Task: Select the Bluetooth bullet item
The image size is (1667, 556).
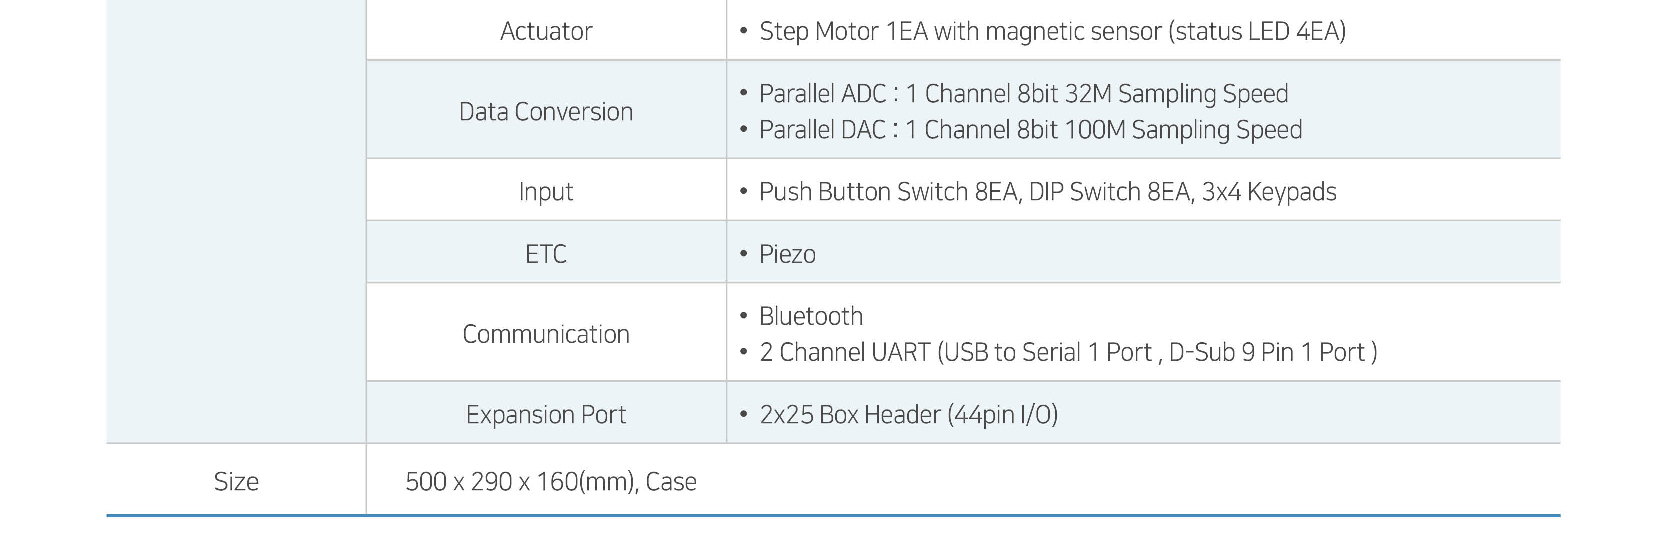Action: click(811, 316)
